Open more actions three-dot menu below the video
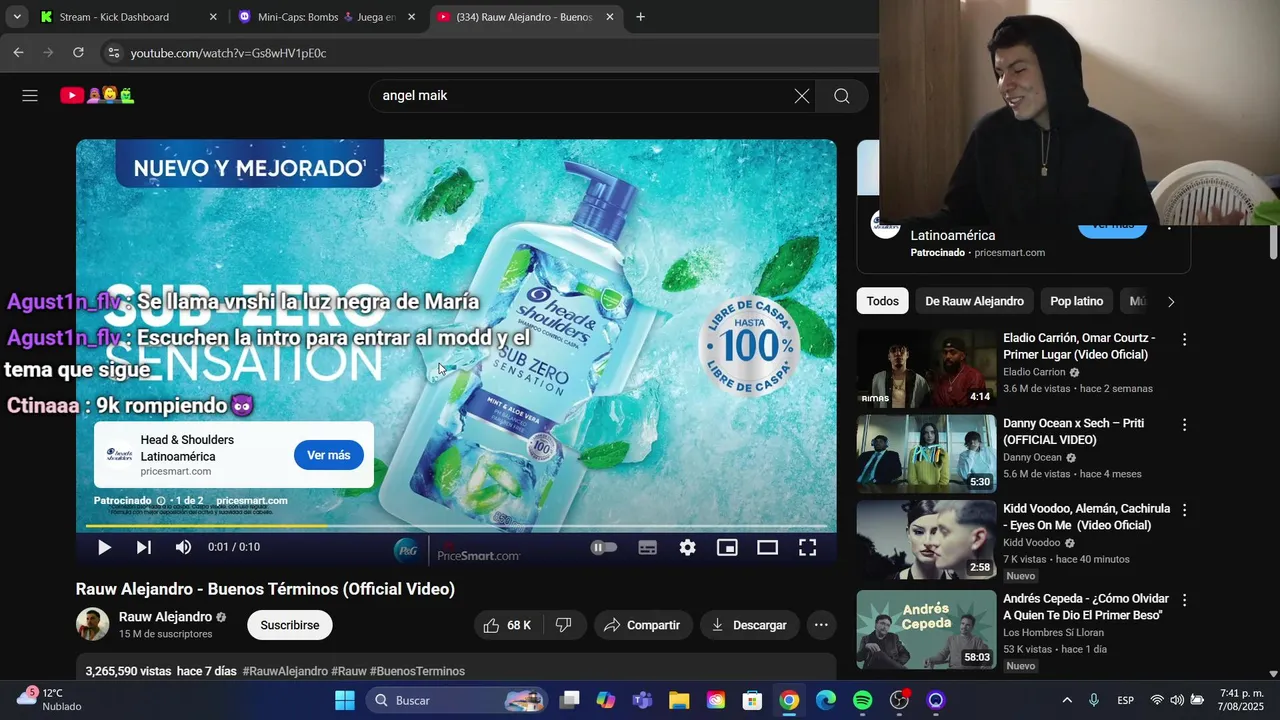The width and height of the screenshot is (1280, 720). click(821, 625)
